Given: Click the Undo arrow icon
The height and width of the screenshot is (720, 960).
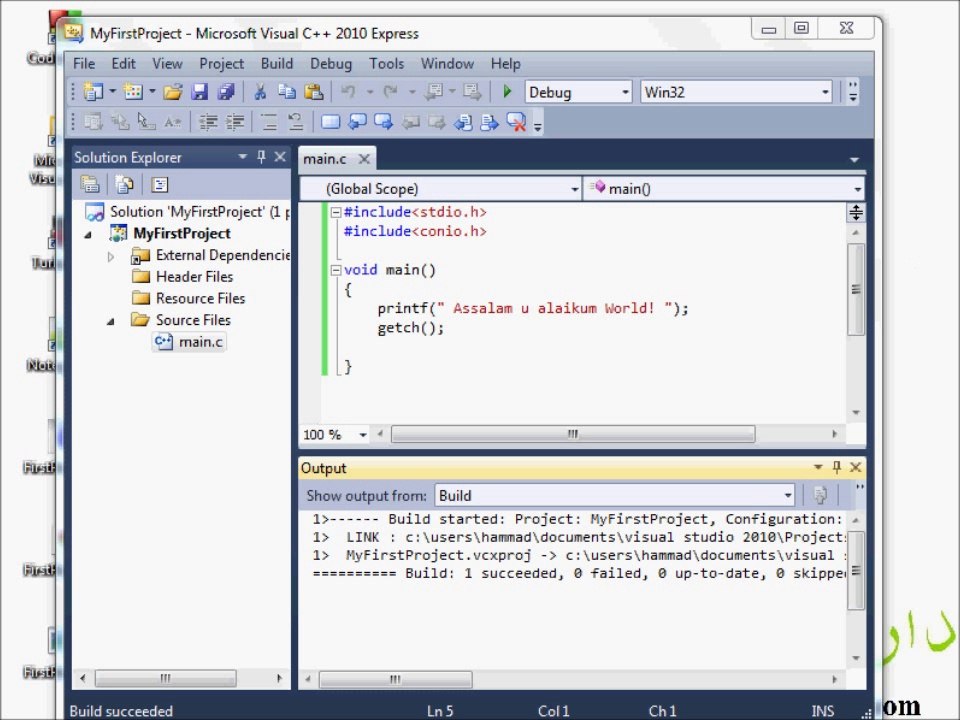Looking at the screenshot, I should (348, 92).
